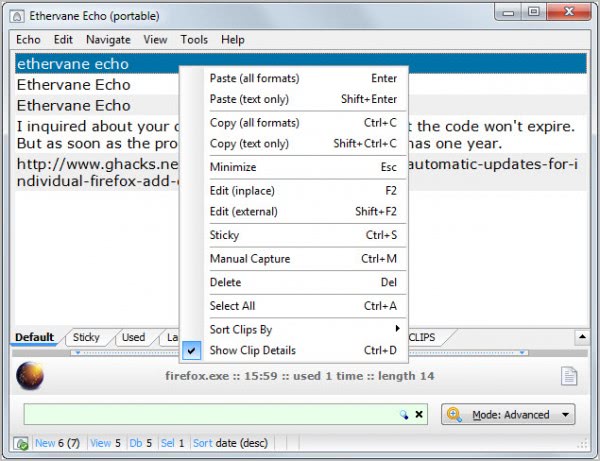The image size is (600, 461).
Task: Select the ghacks.net URL clip
Action: [x=98, y=173]
